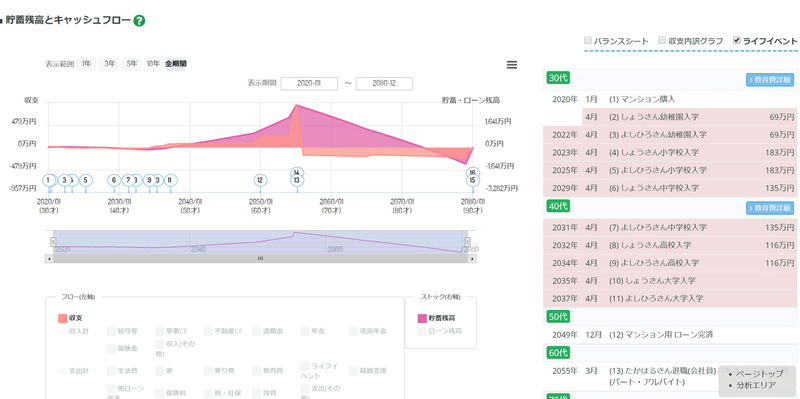Set the display range to 1年
The height and width of the screenshot is (399, 800).
tap(87, 64)
